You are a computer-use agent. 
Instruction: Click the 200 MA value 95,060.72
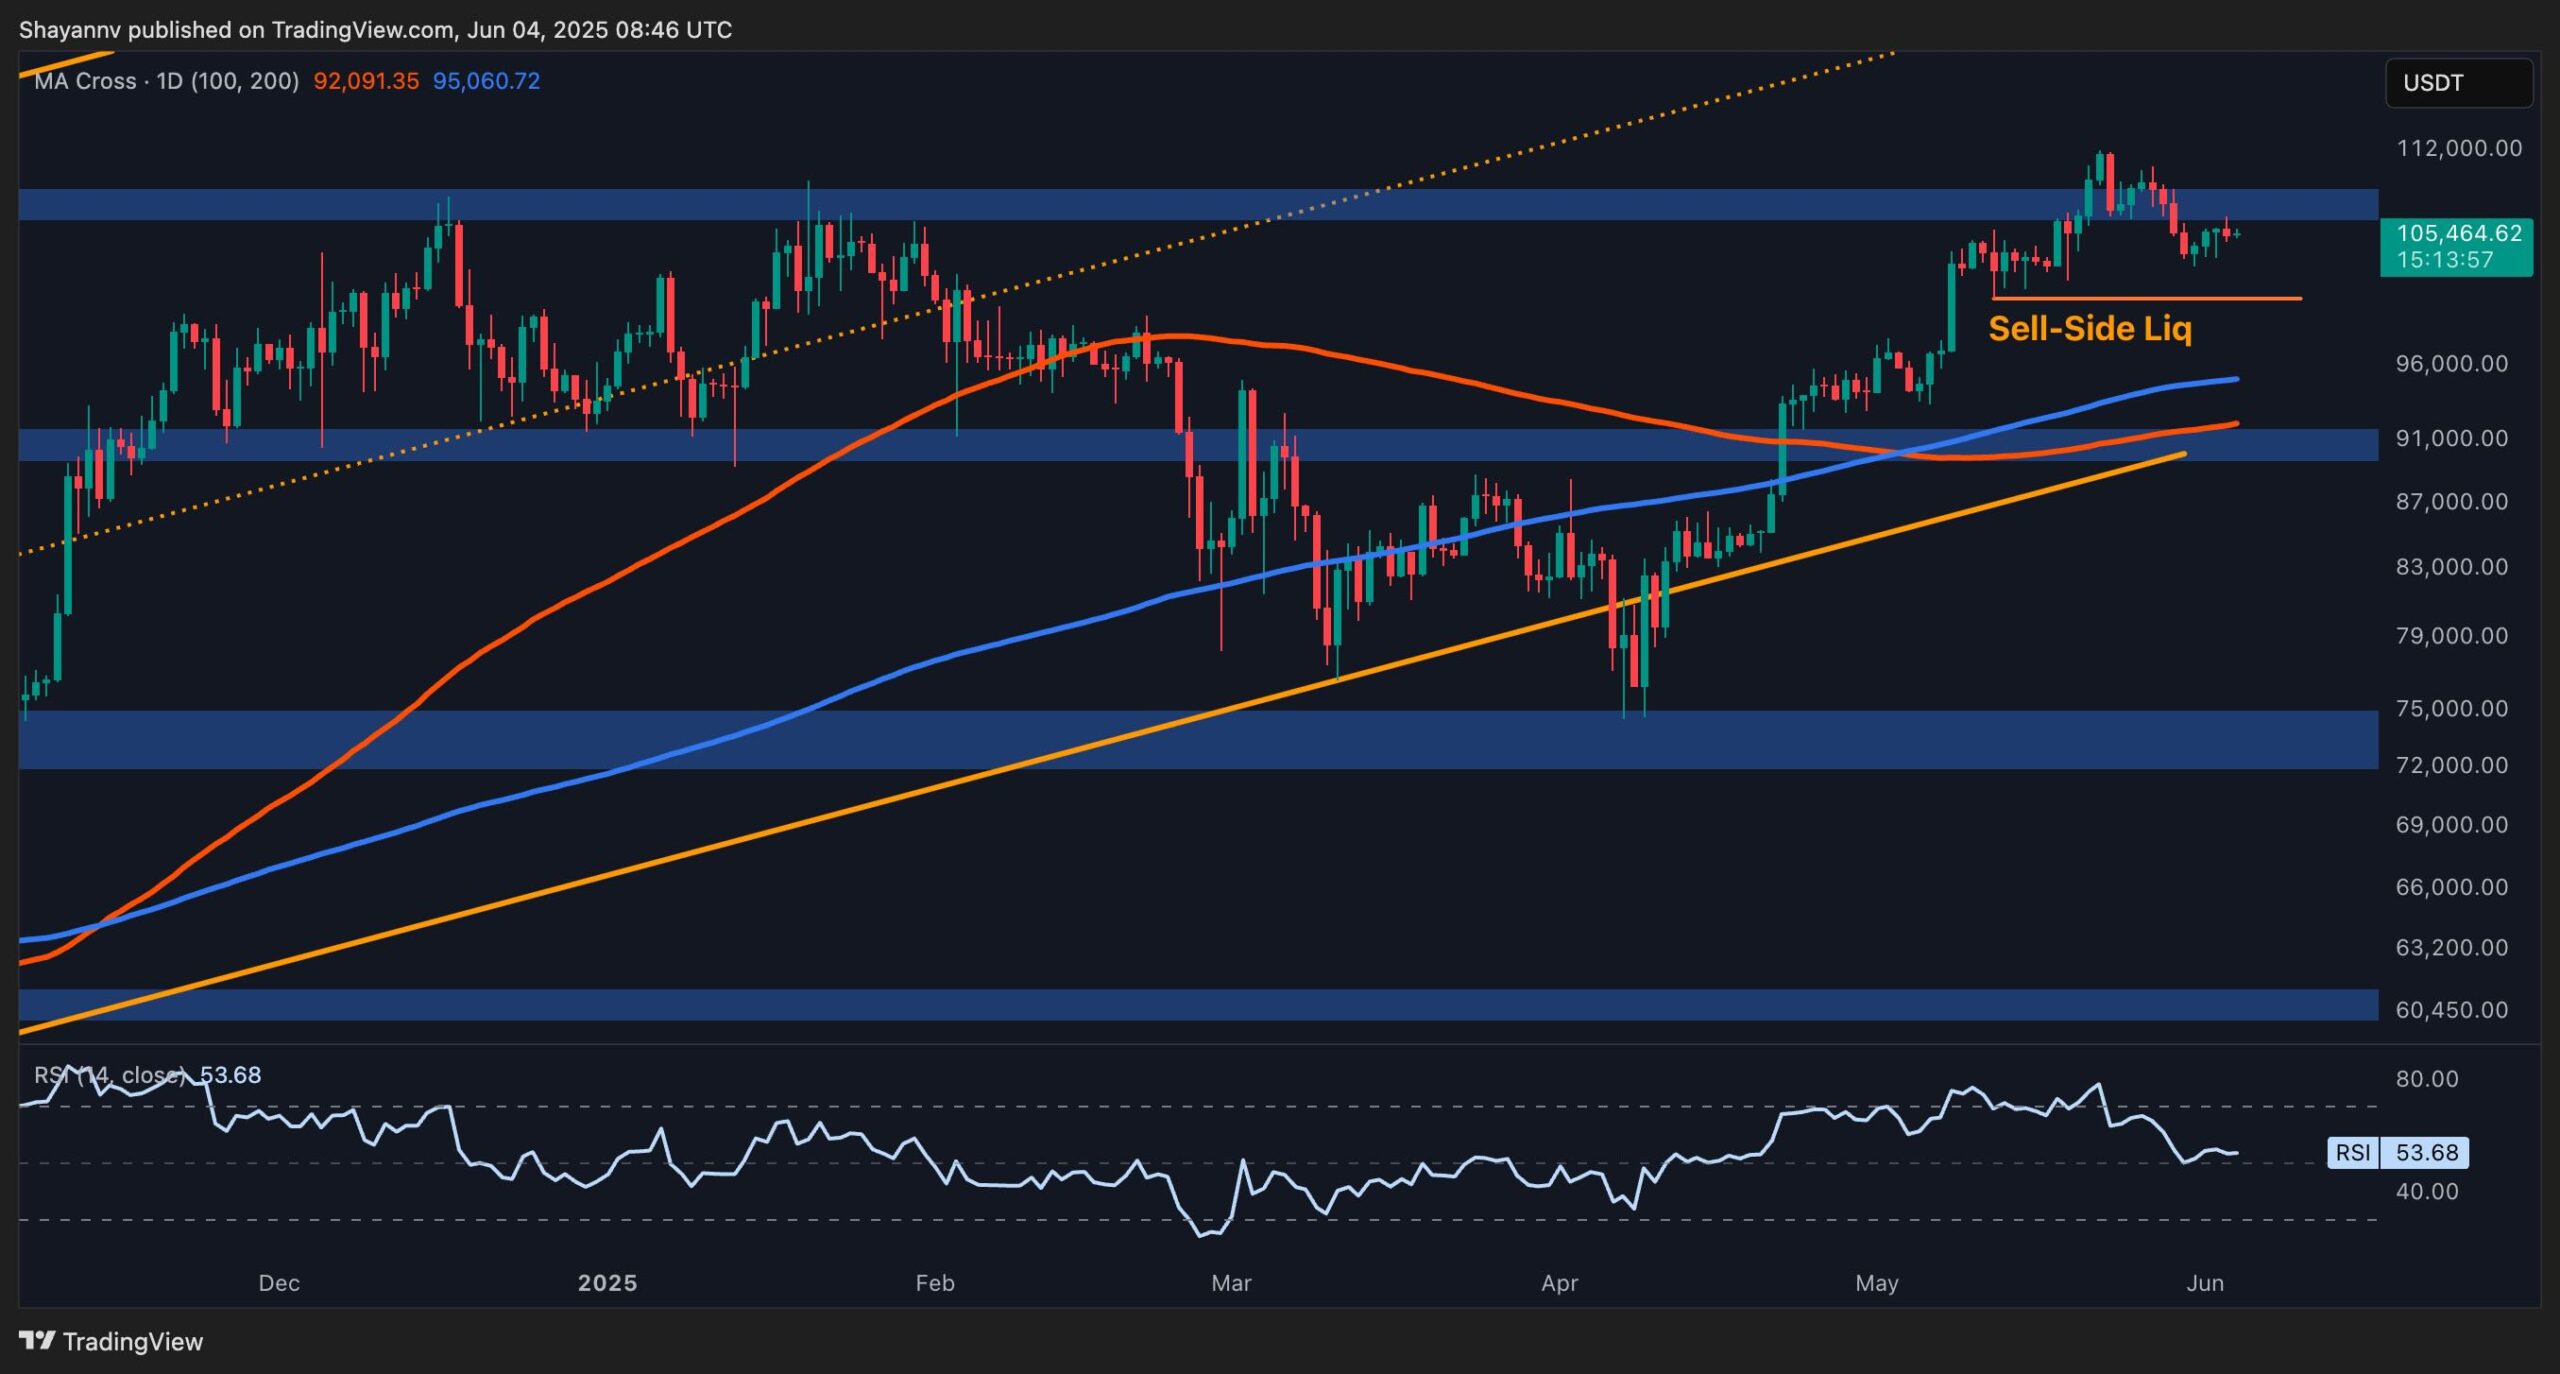[487, 82]
